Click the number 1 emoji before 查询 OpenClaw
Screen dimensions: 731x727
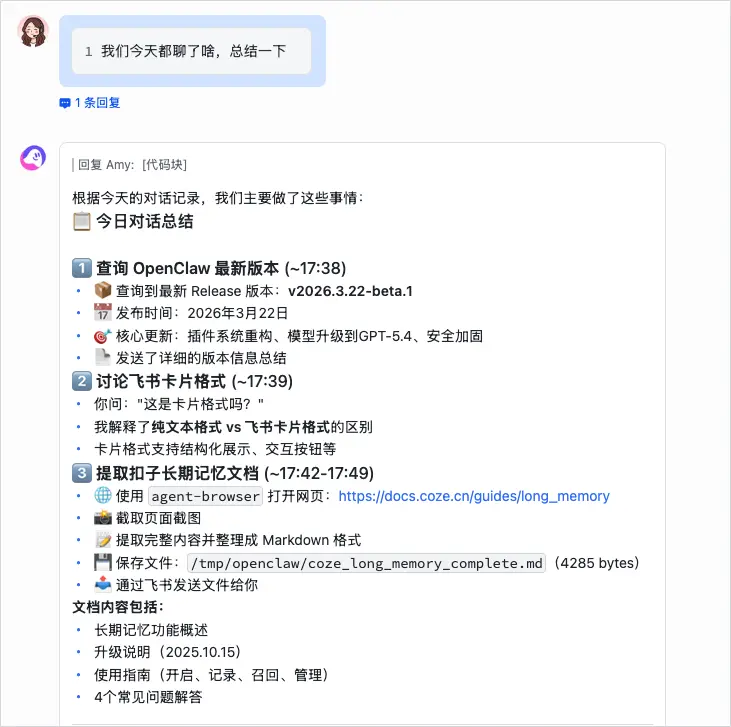(x=82, y=268)
